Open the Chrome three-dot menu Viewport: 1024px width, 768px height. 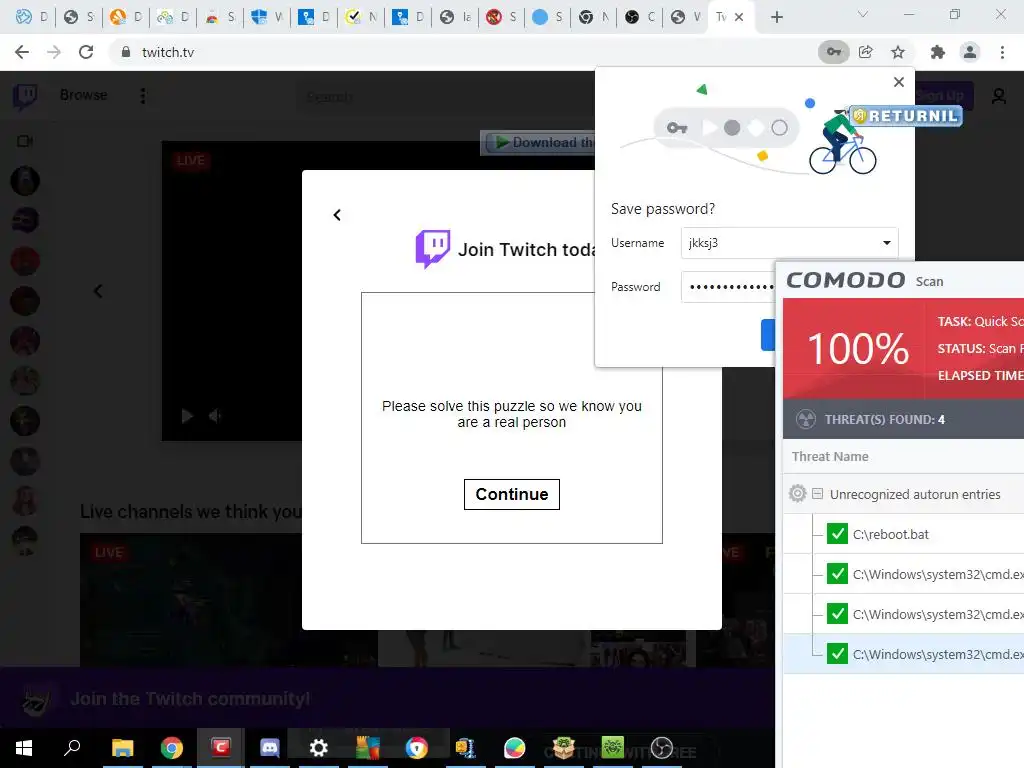click(1002, 52)
